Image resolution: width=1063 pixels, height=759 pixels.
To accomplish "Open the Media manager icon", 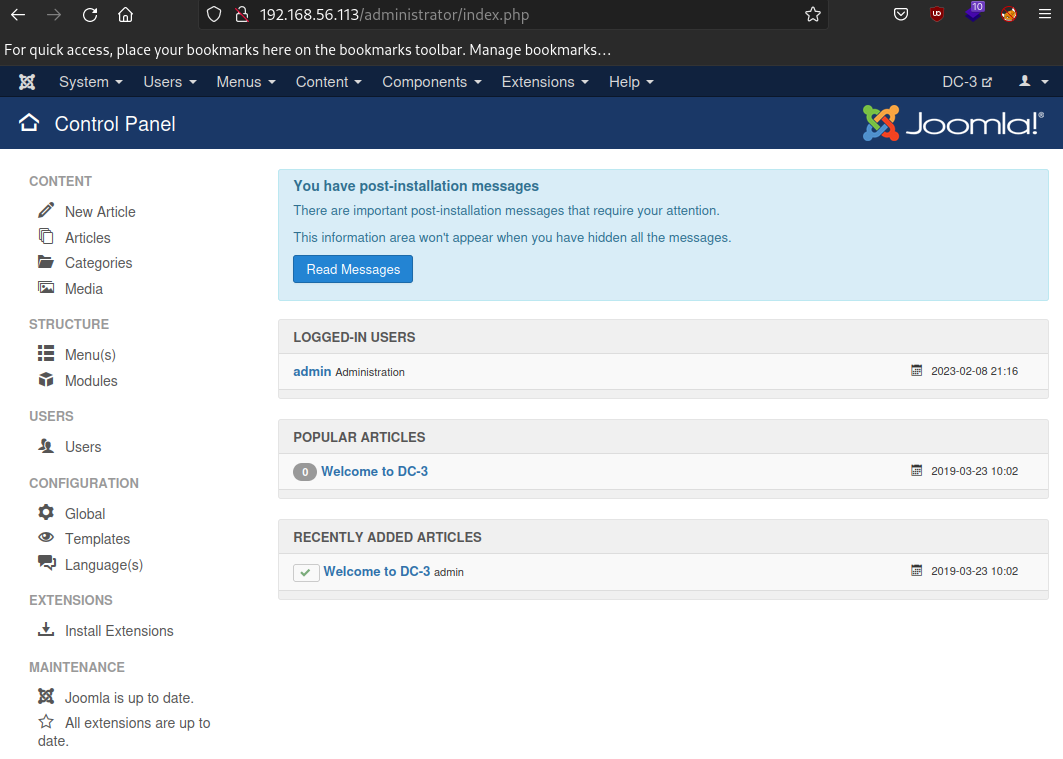I will 46,288.
